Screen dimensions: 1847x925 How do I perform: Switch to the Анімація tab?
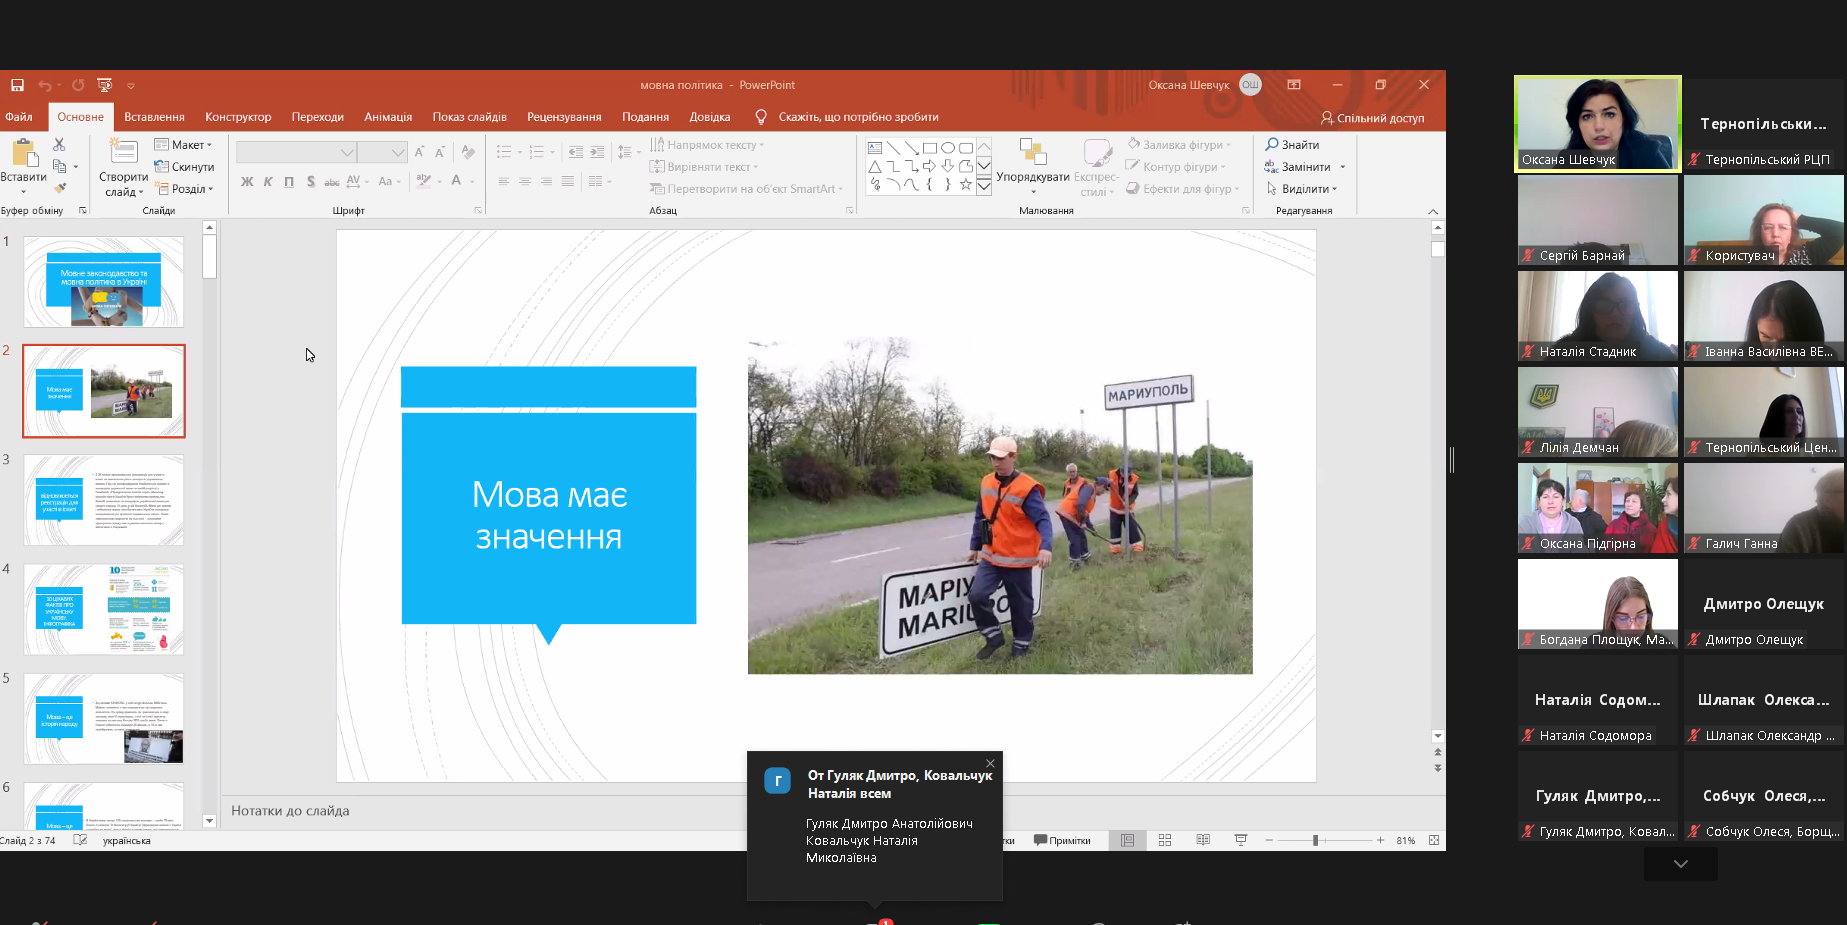[388, 117]
